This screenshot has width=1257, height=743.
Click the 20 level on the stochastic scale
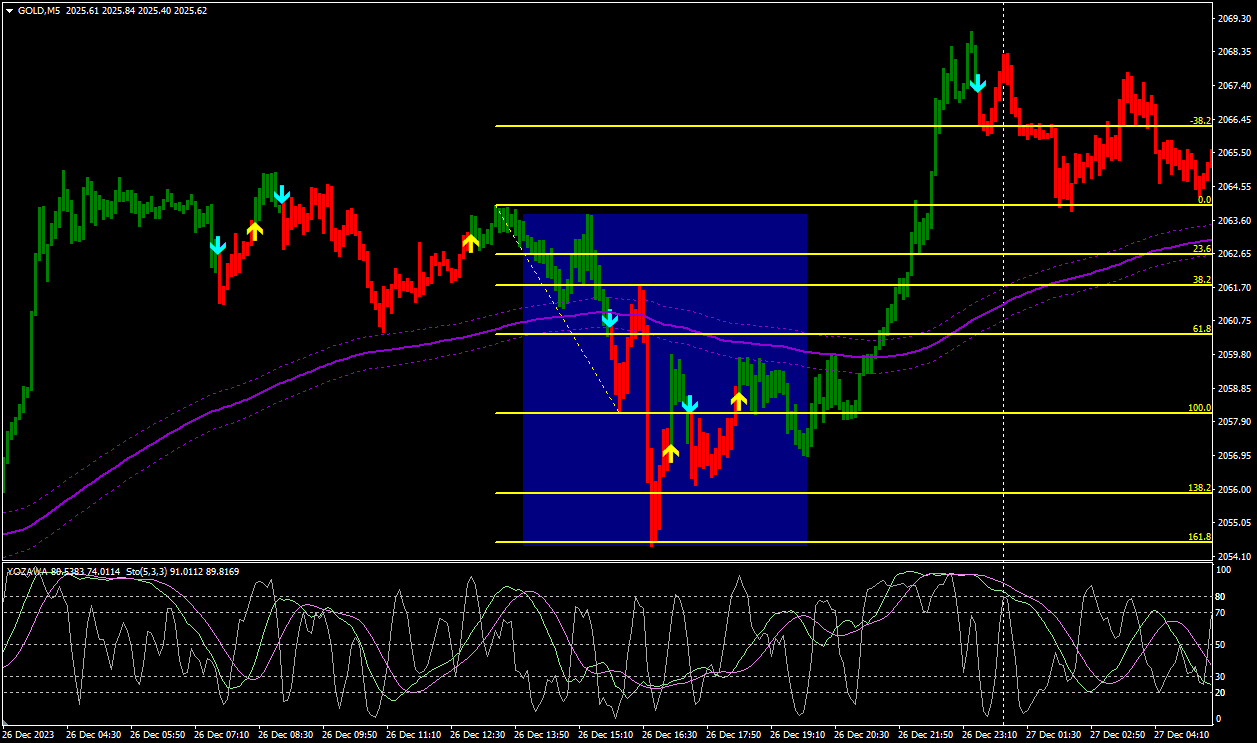point(1221,692)
